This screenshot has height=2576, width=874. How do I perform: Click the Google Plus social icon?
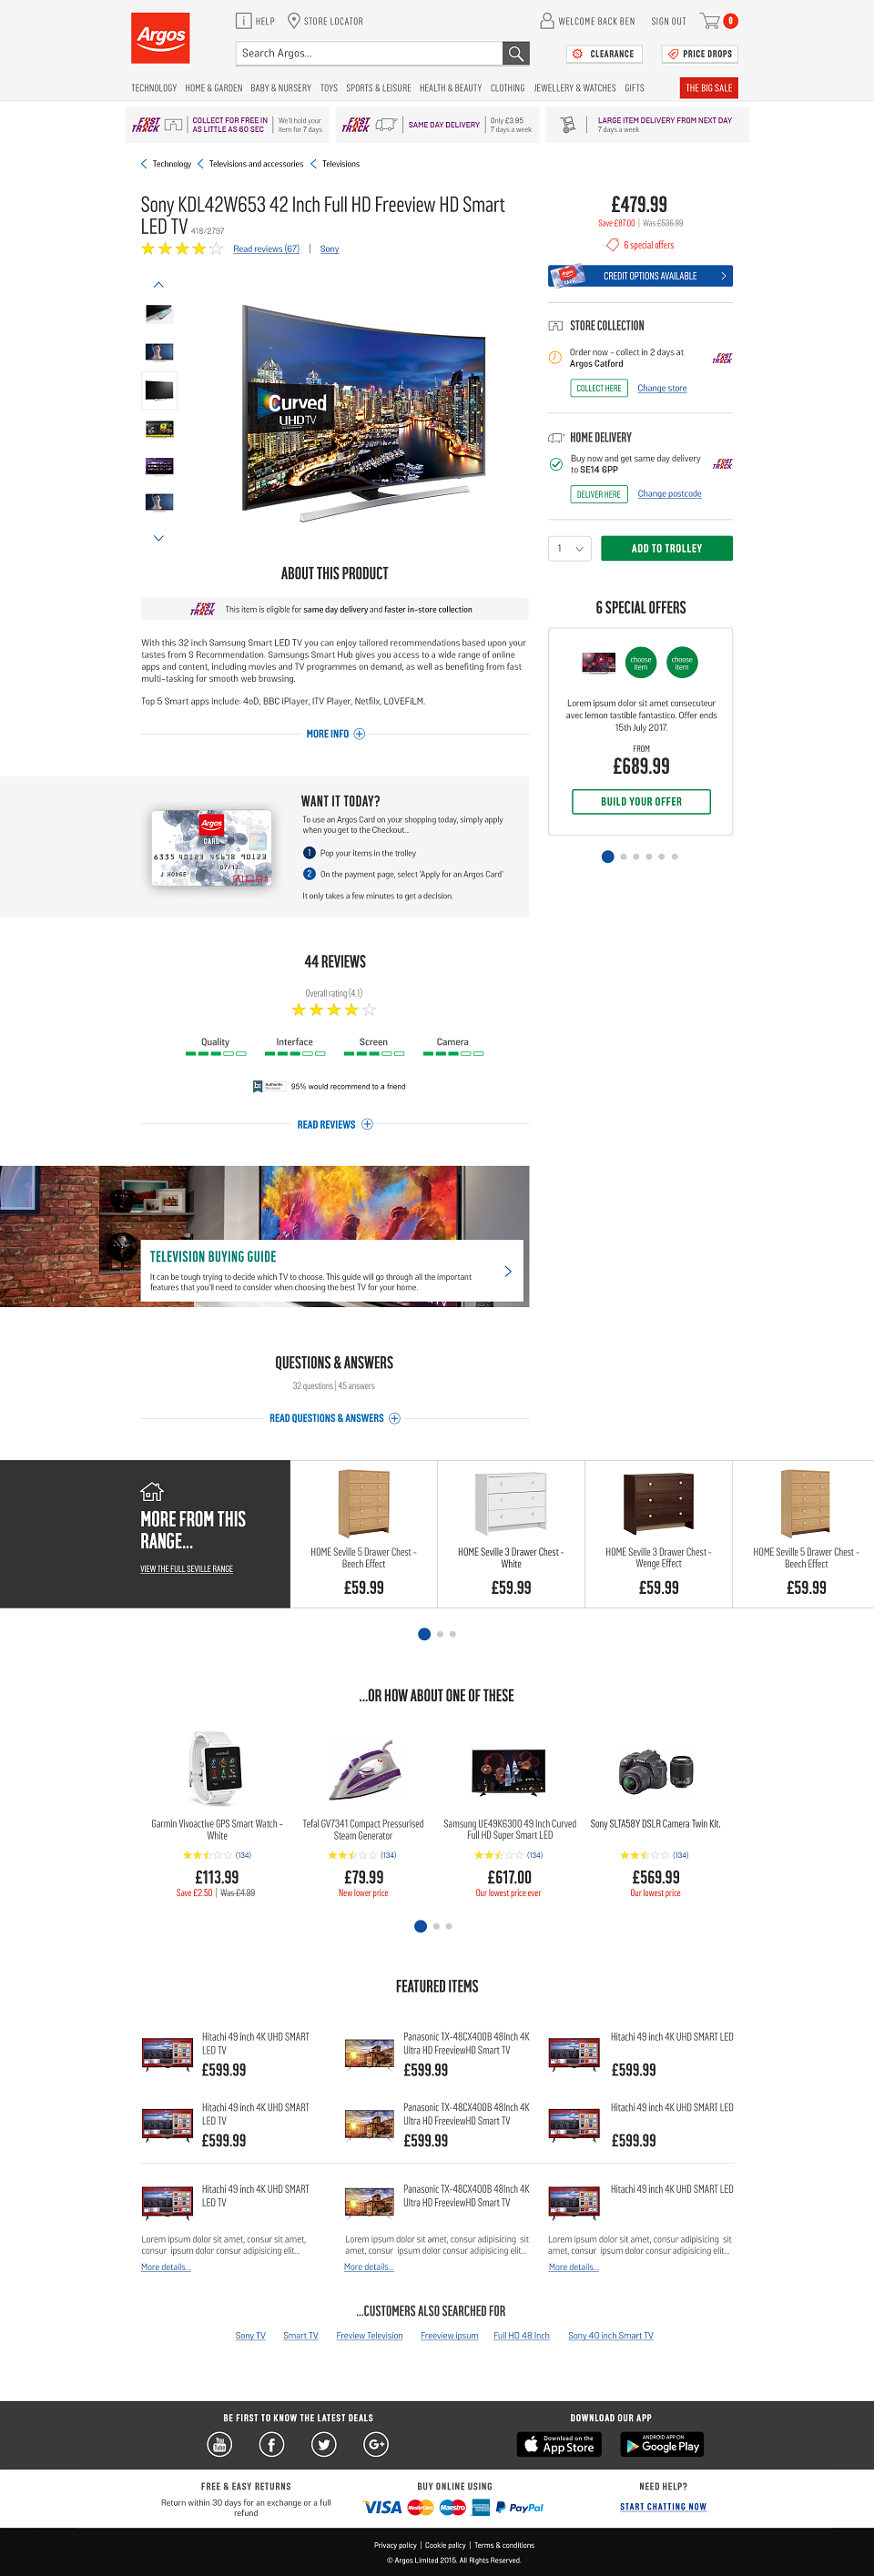pos(376,2444)
